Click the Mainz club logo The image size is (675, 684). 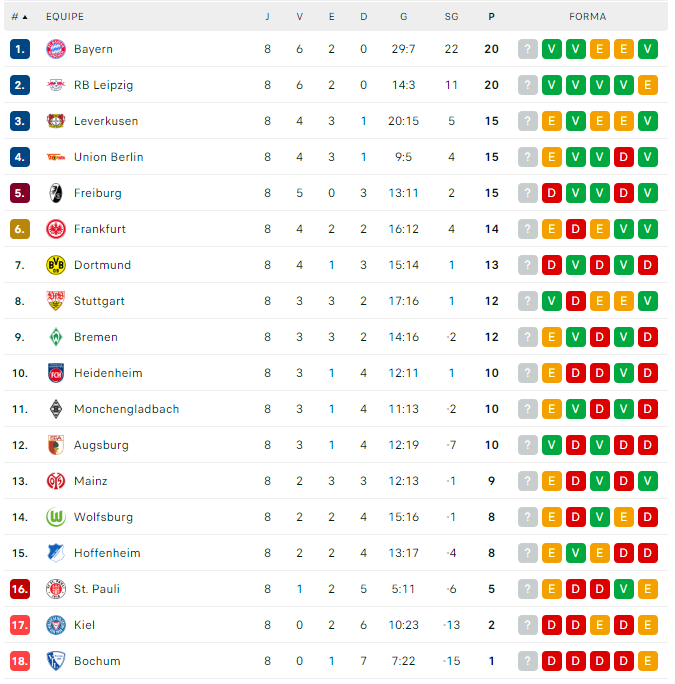point(56,481)
